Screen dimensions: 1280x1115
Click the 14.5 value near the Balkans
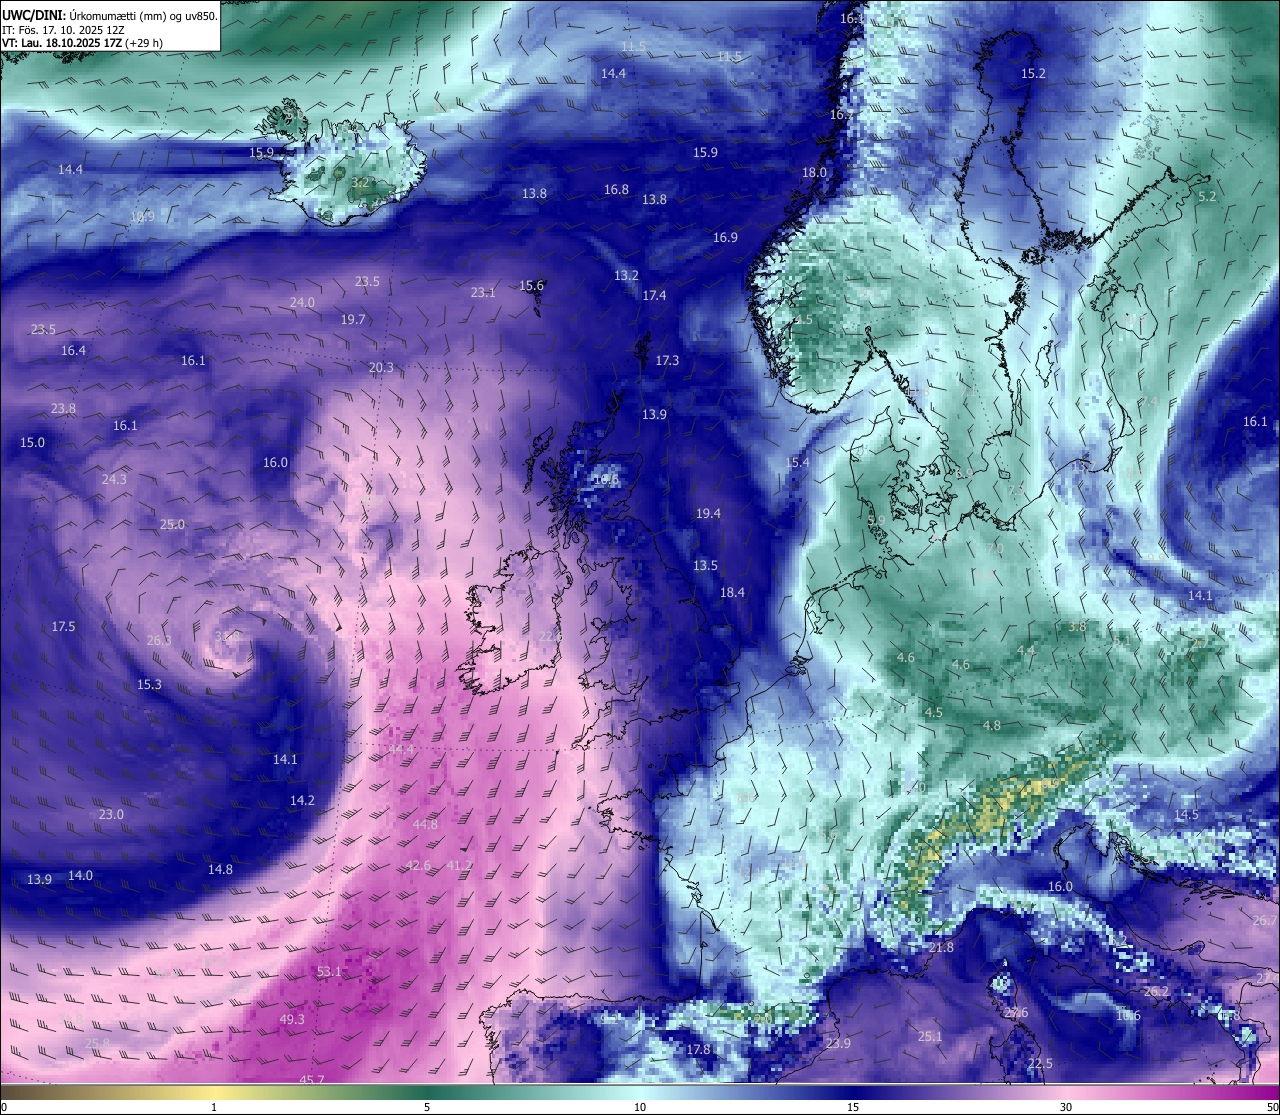pos(1186,814)
